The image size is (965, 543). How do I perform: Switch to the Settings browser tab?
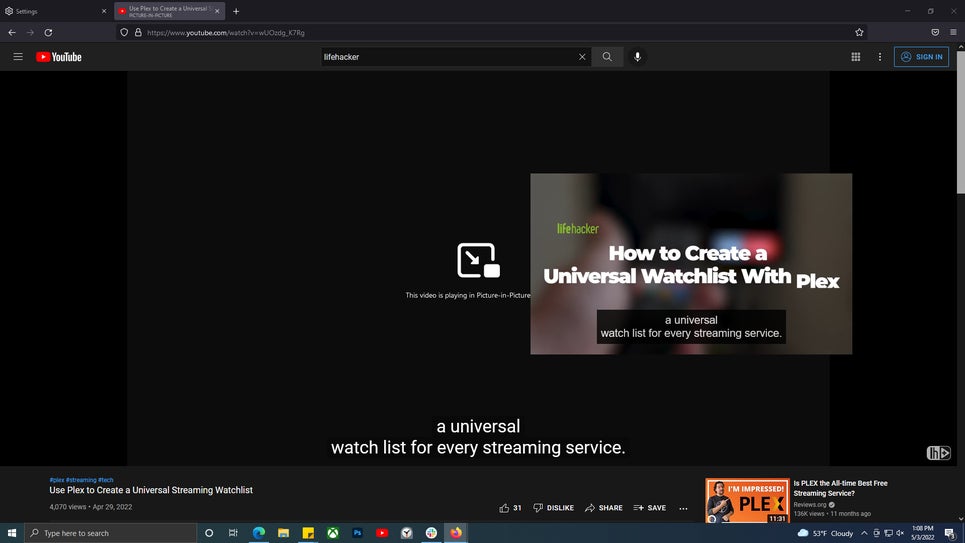[55, 11]
